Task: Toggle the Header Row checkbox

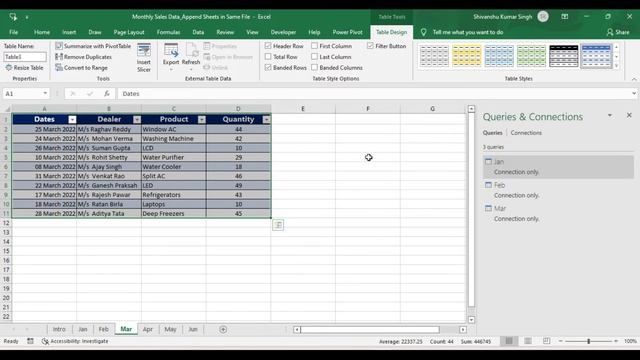Action: (268, 46)
